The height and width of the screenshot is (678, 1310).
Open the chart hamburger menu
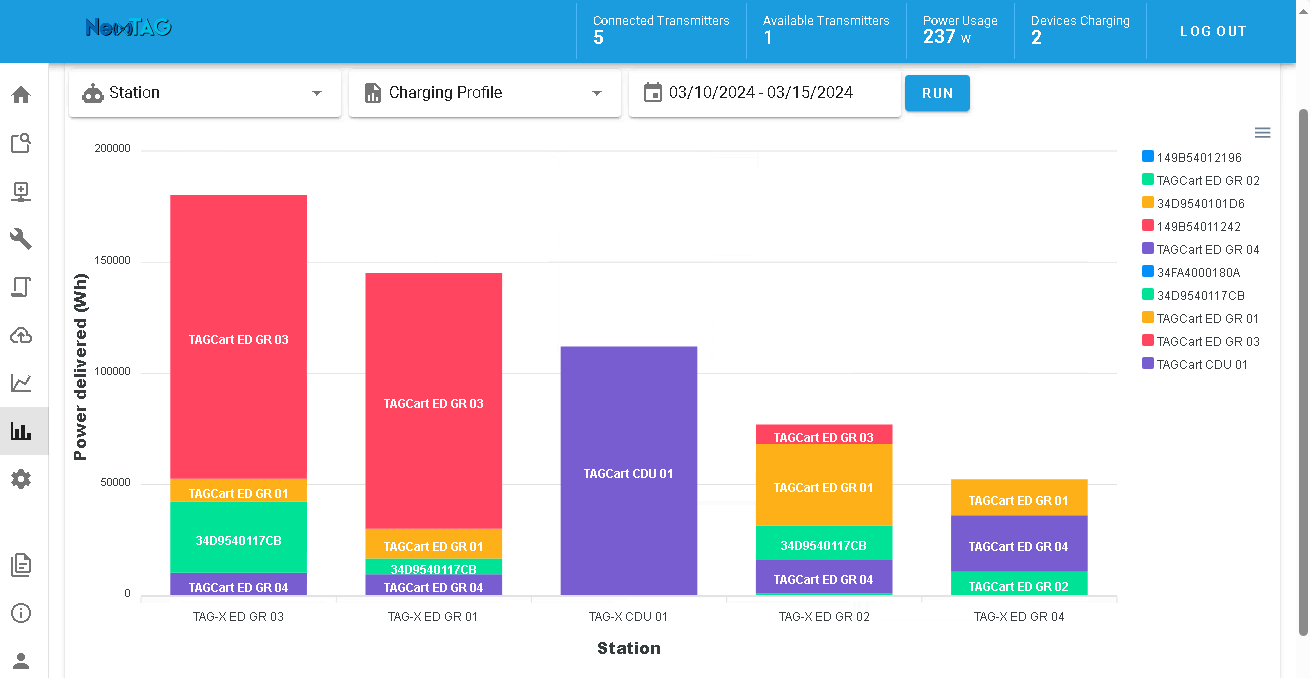click(x=1262, y=133)
